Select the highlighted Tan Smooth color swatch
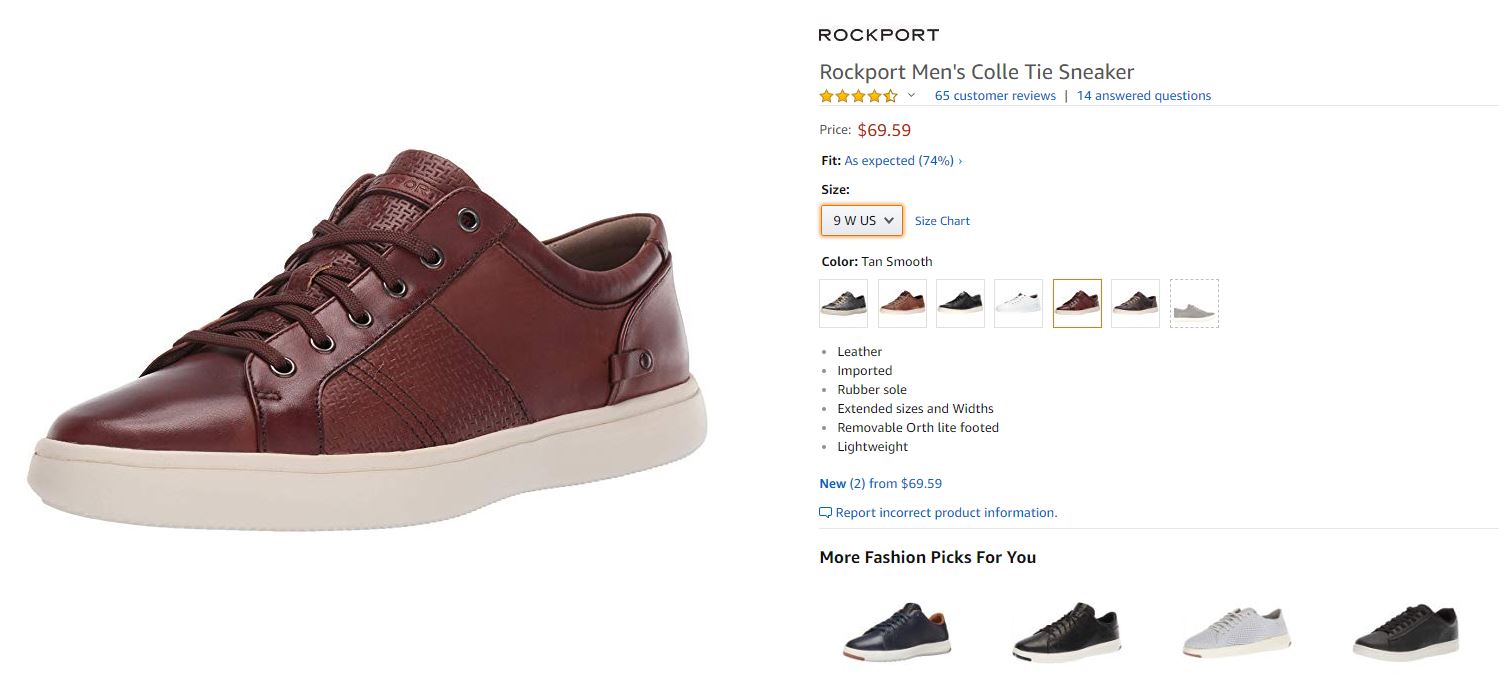1508x675 pixels. point(1077,303)
